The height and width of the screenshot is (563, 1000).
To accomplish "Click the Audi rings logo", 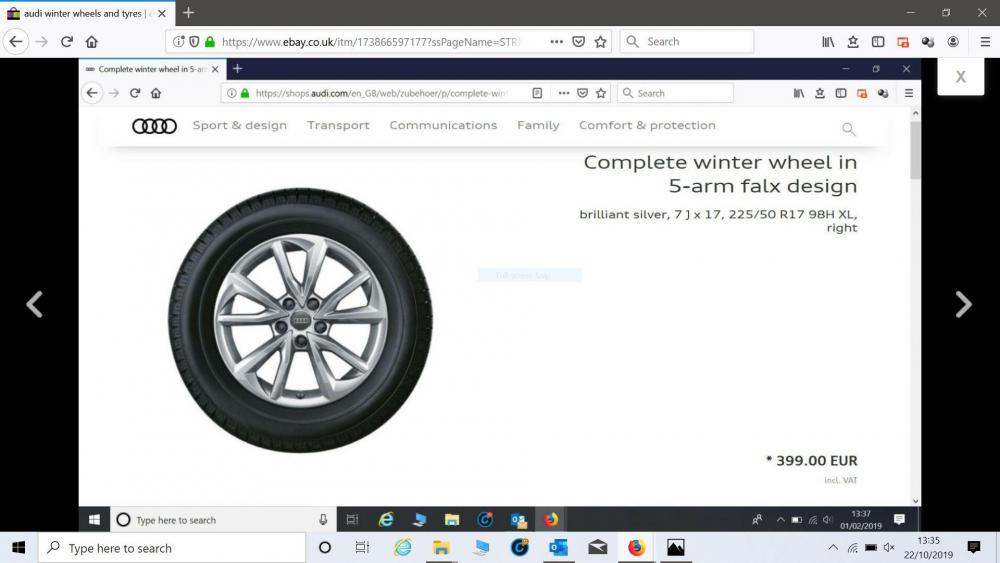I will click(x=154, y=126).
